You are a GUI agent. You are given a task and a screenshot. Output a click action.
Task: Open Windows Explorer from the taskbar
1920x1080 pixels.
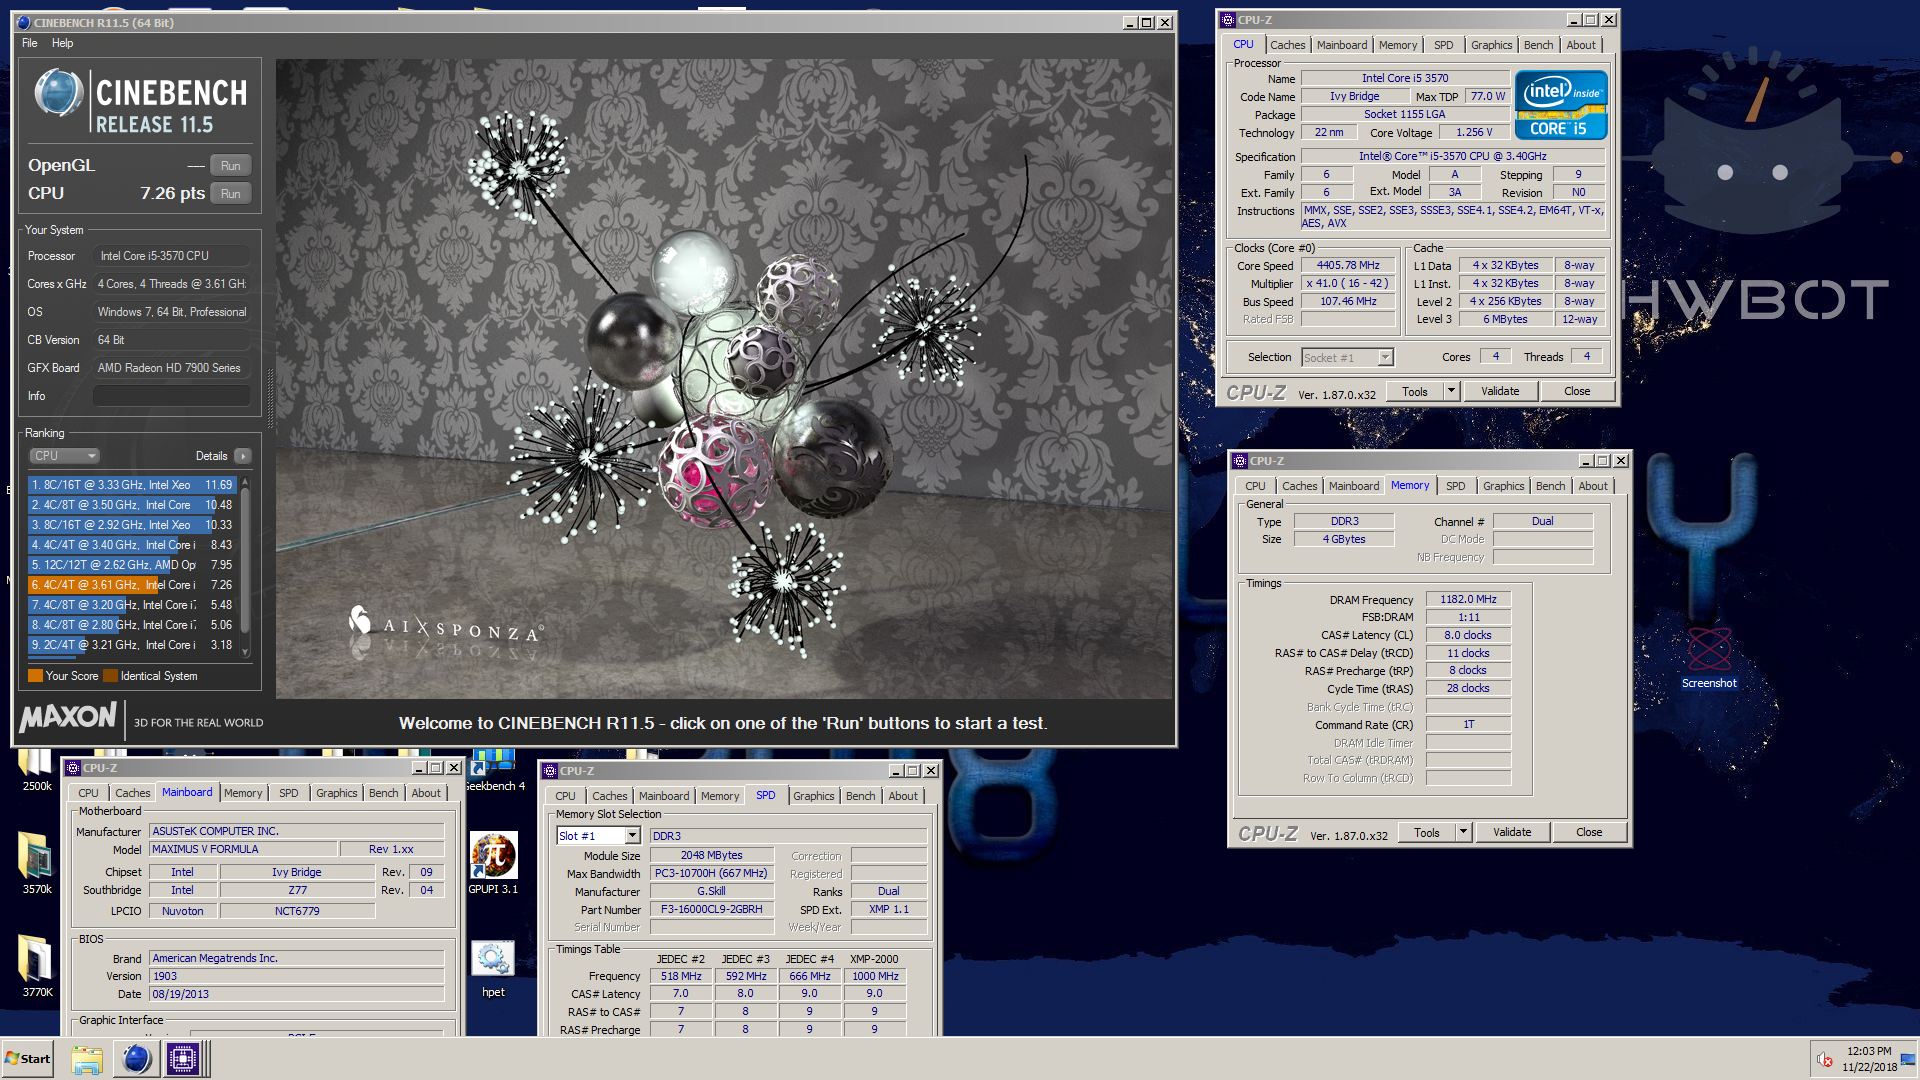point(87,1059)
